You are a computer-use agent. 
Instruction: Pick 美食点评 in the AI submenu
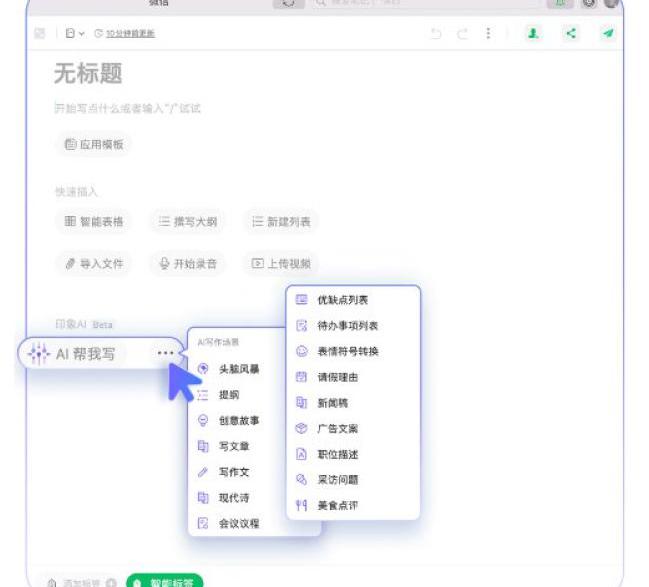click(337, 505)
